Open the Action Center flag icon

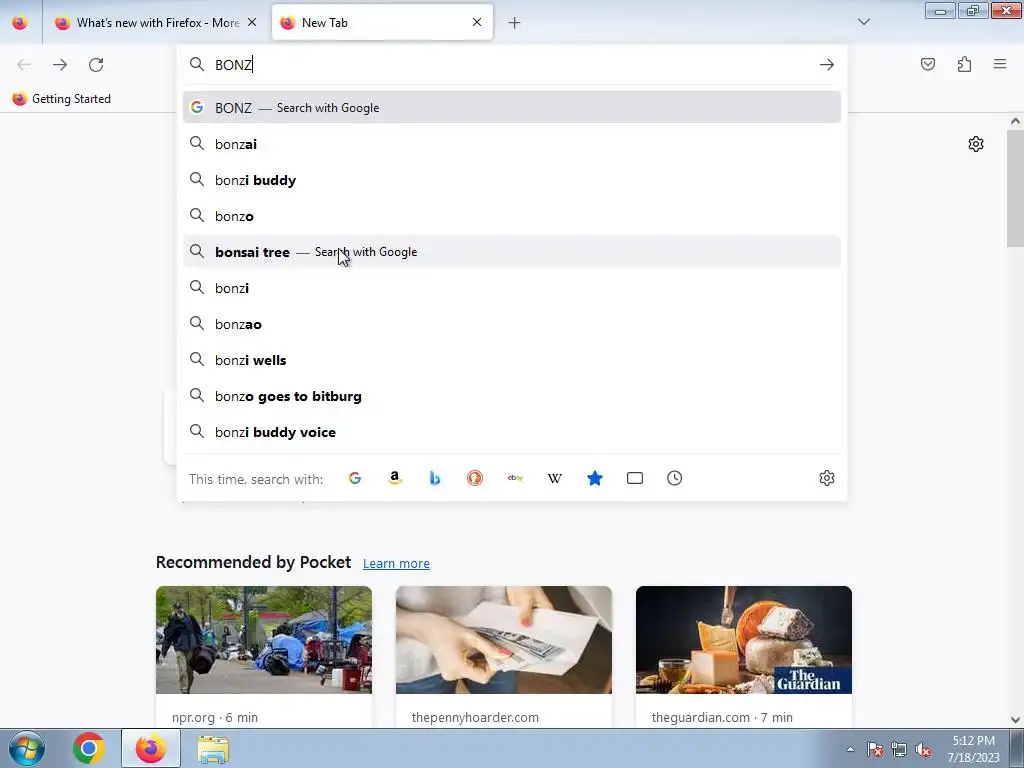click(874, 750)
